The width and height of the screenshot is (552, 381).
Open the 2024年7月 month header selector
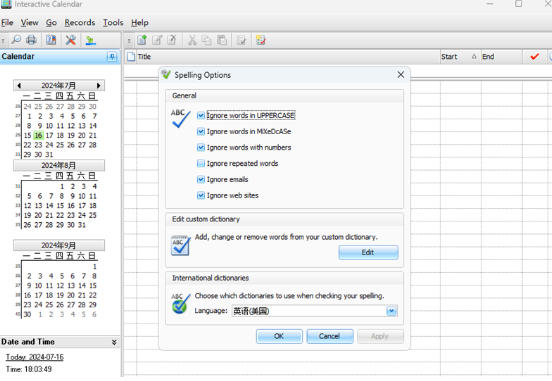point(58,85)
